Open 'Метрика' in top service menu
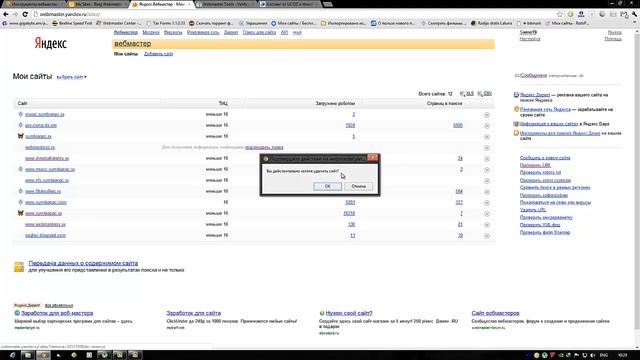 pyautogui.click(x=151, y=32)
